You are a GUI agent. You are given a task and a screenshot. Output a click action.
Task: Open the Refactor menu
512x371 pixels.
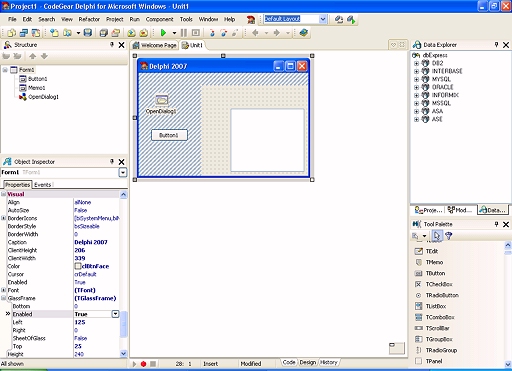tap(89, 19)
